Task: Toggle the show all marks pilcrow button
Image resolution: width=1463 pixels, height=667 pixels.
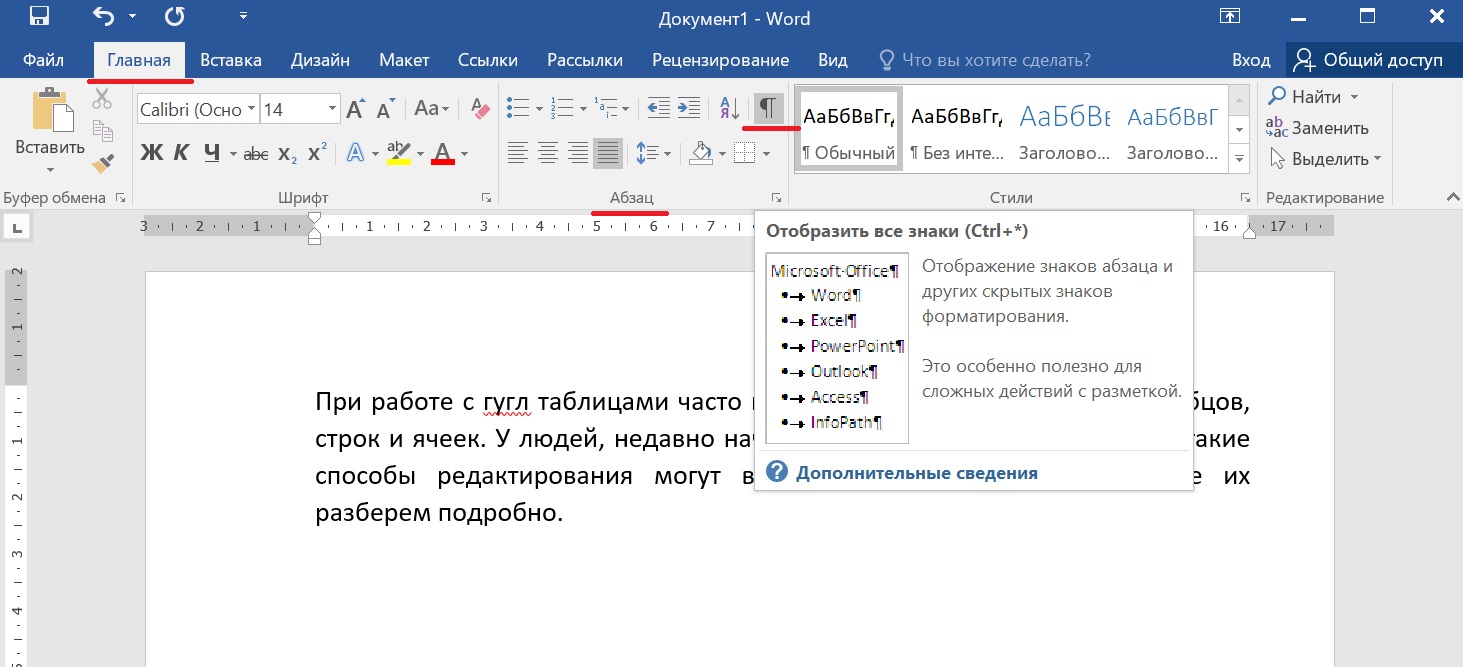Action: click(768, 108)
